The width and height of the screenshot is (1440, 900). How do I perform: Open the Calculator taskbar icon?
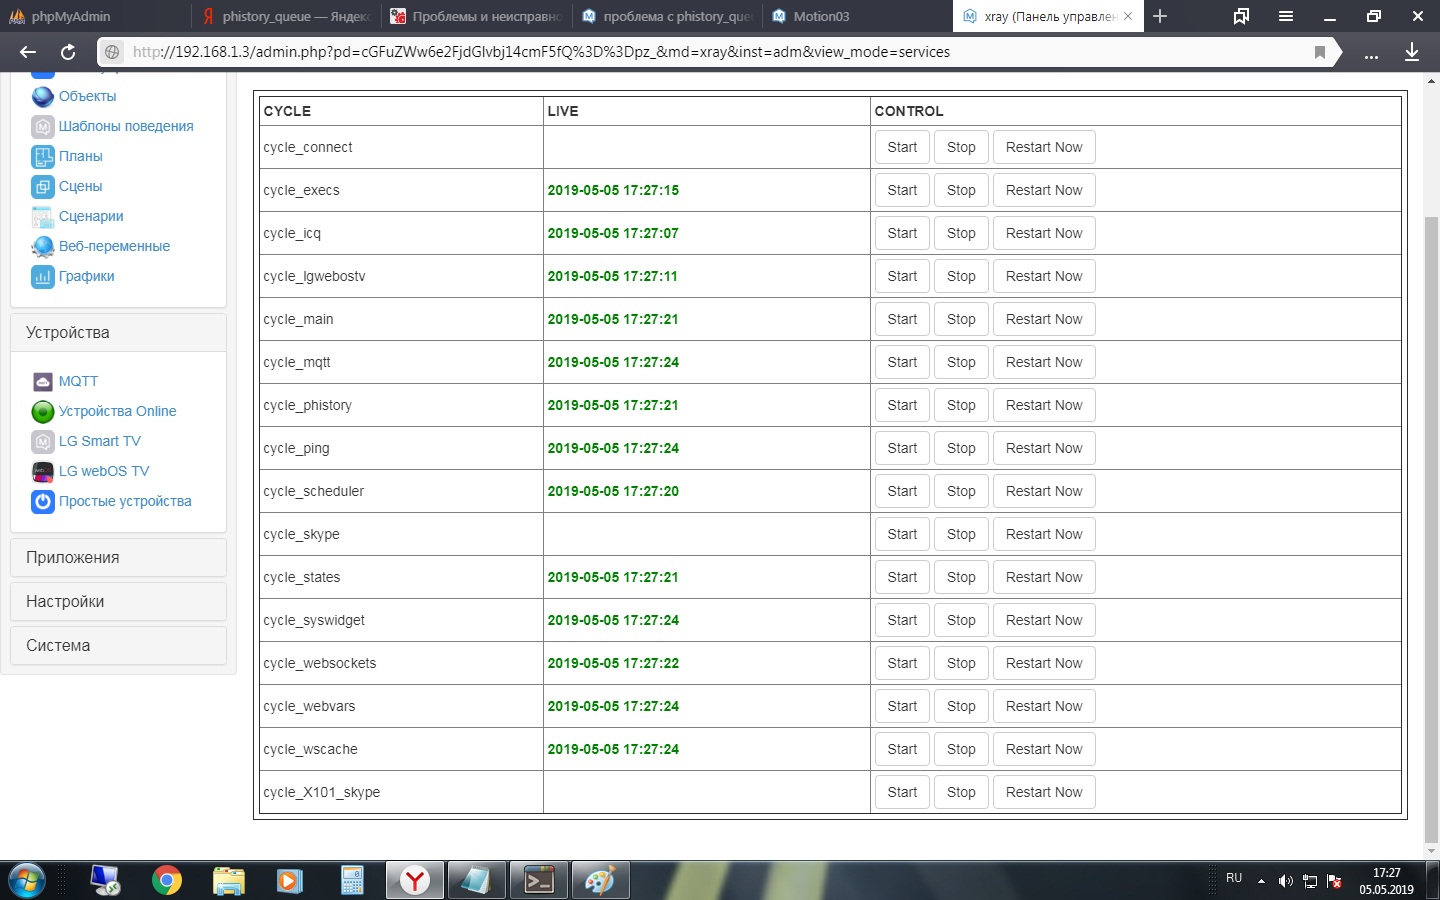352,881
